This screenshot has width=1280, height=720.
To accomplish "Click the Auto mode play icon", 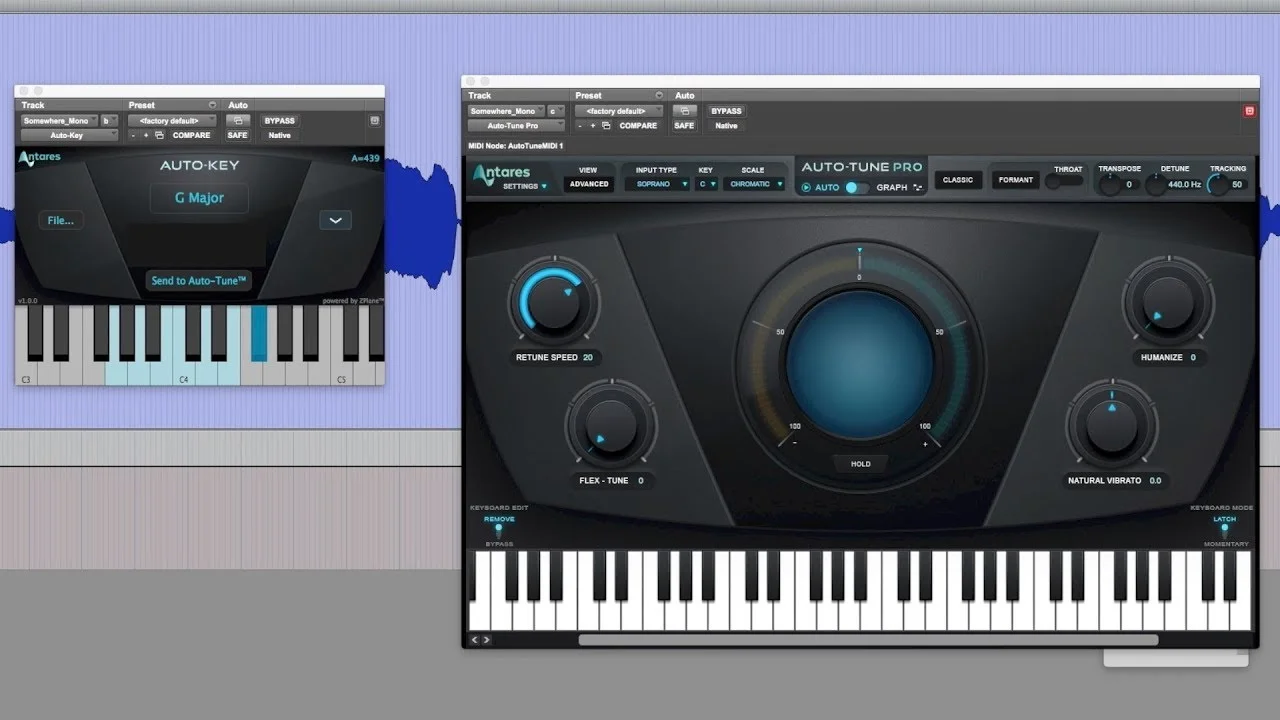I will 807,187.
